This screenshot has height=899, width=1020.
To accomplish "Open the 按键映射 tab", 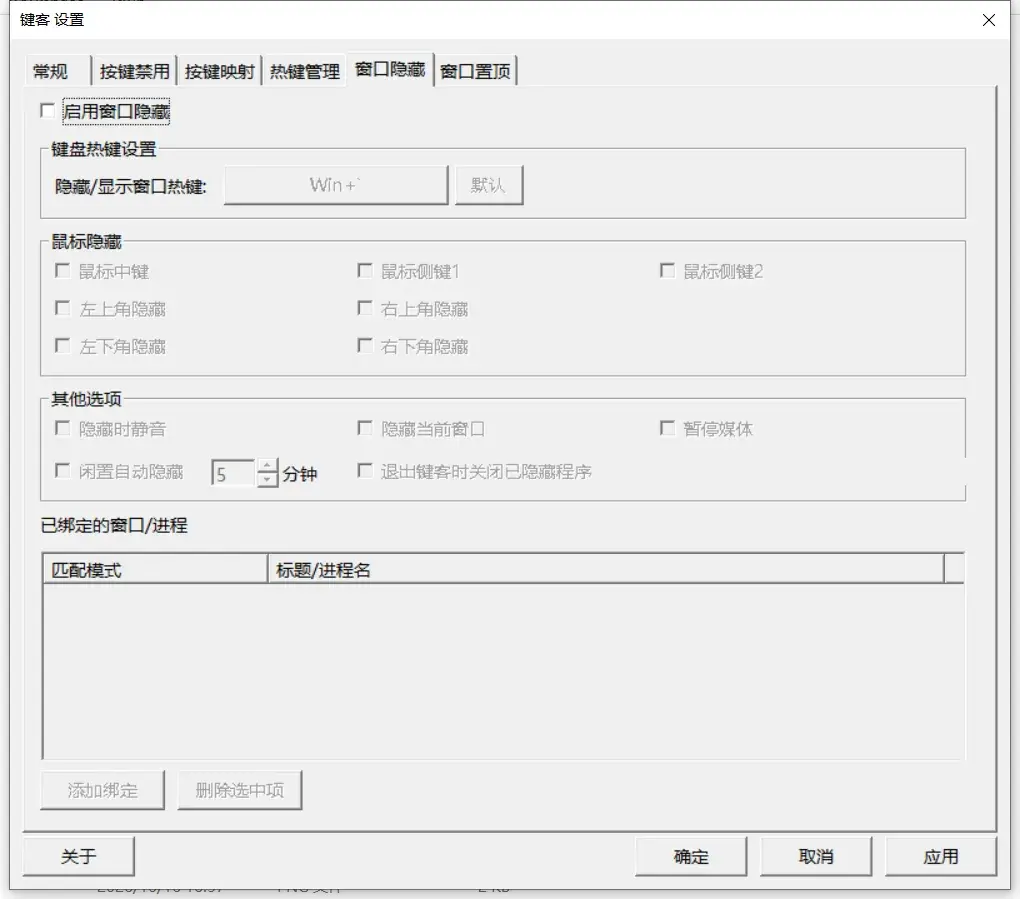I will (x=219, y=71).
